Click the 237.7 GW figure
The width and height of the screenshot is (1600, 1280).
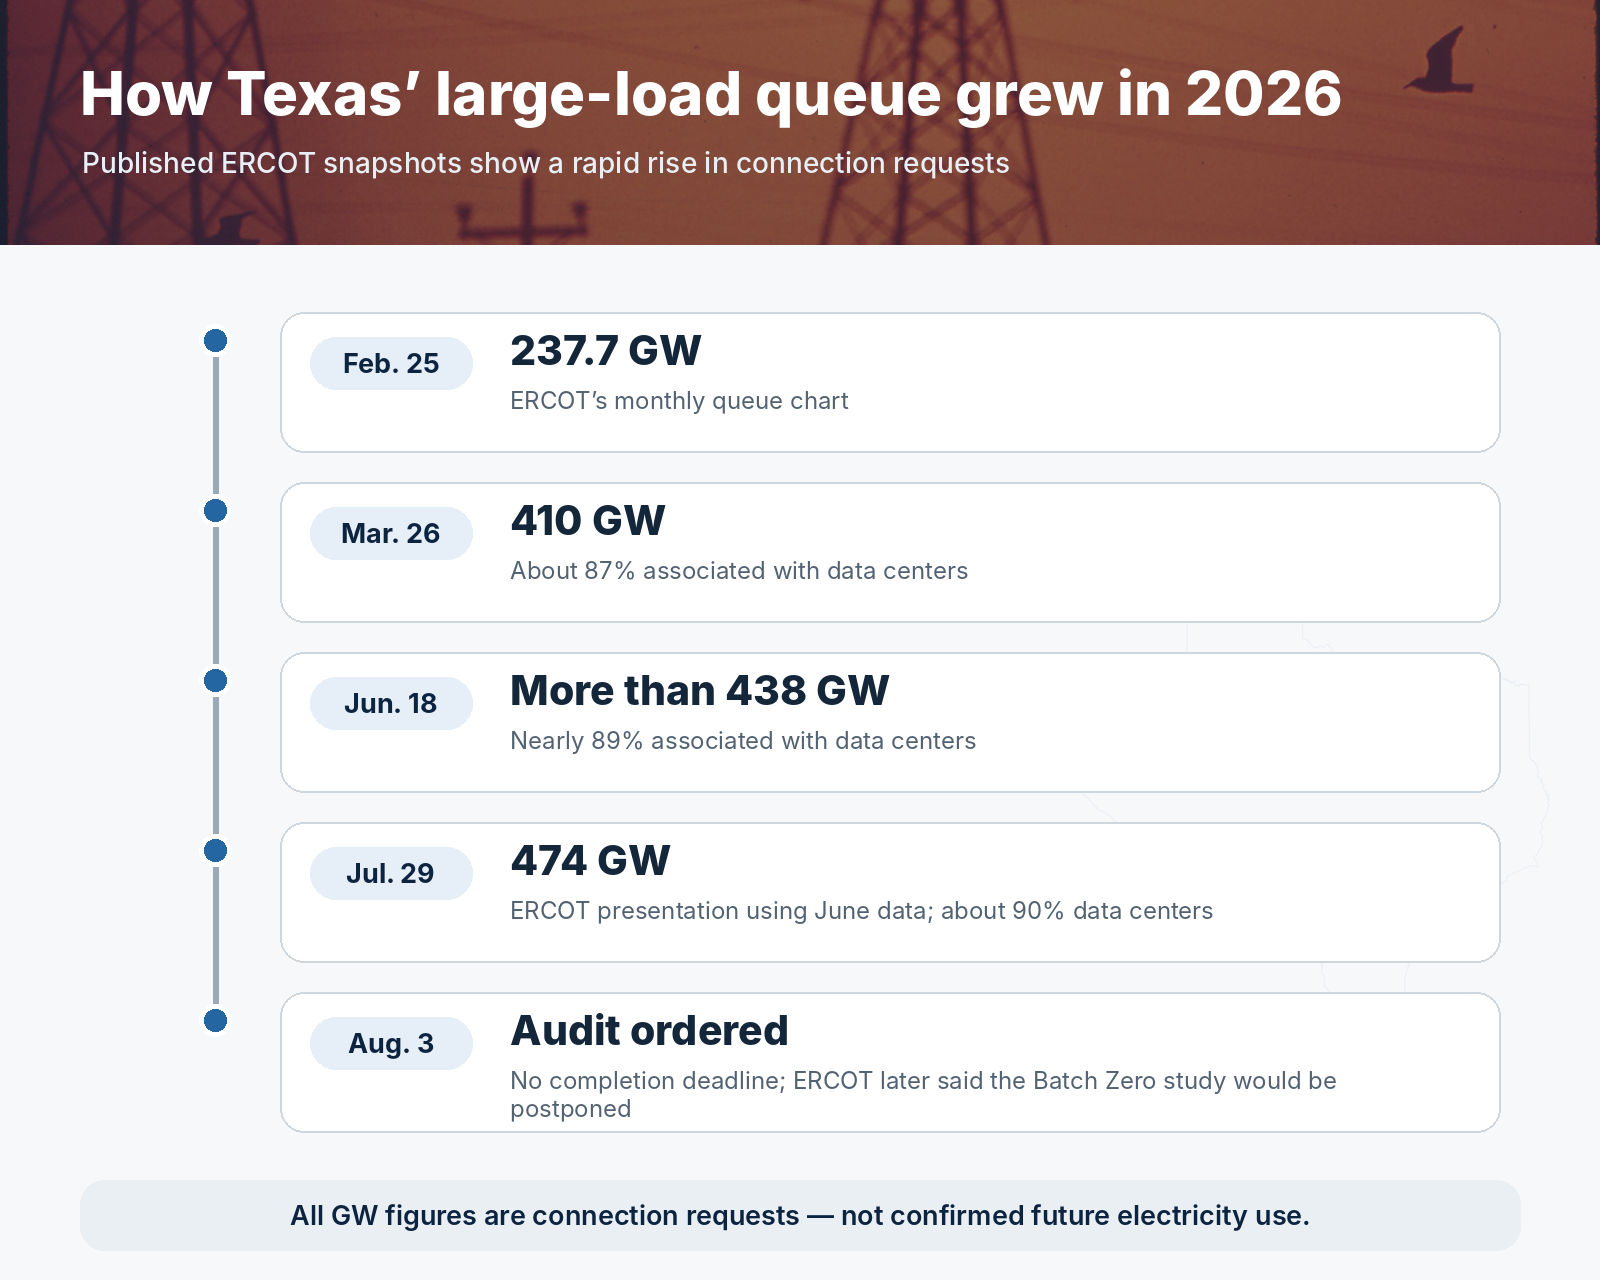(x=605, y=351)
